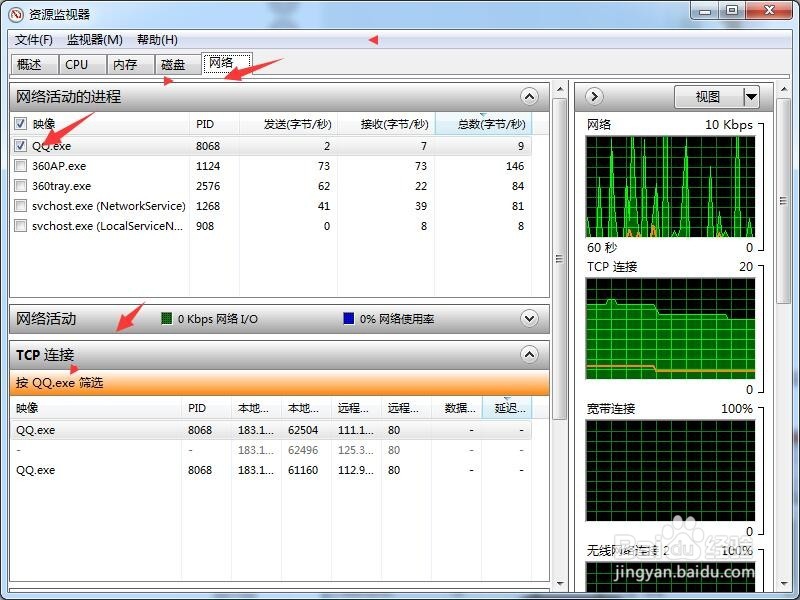Open the 监视器(M) menu

click(x=95, y=40)
